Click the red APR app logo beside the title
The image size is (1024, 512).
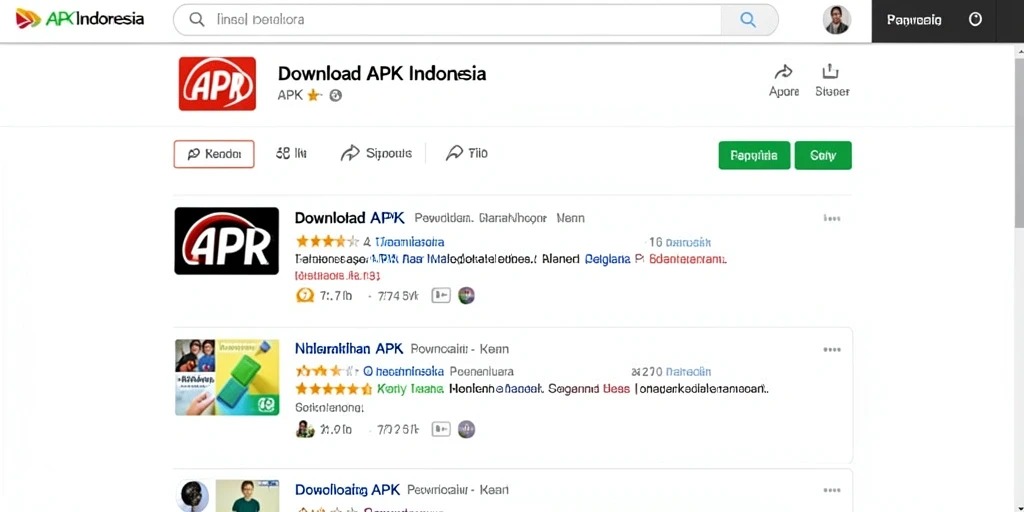coord(217,84)
